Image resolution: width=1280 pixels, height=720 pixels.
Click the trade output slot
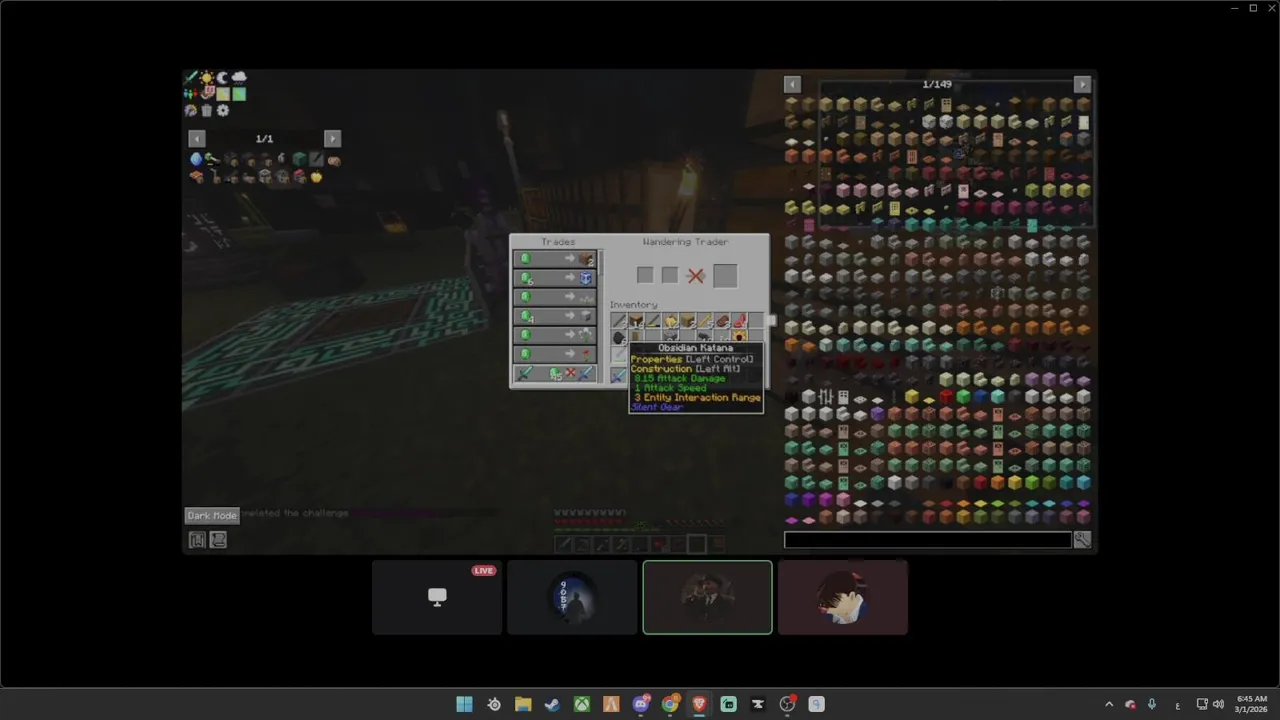pyautogui.click(x=725, y=276)
